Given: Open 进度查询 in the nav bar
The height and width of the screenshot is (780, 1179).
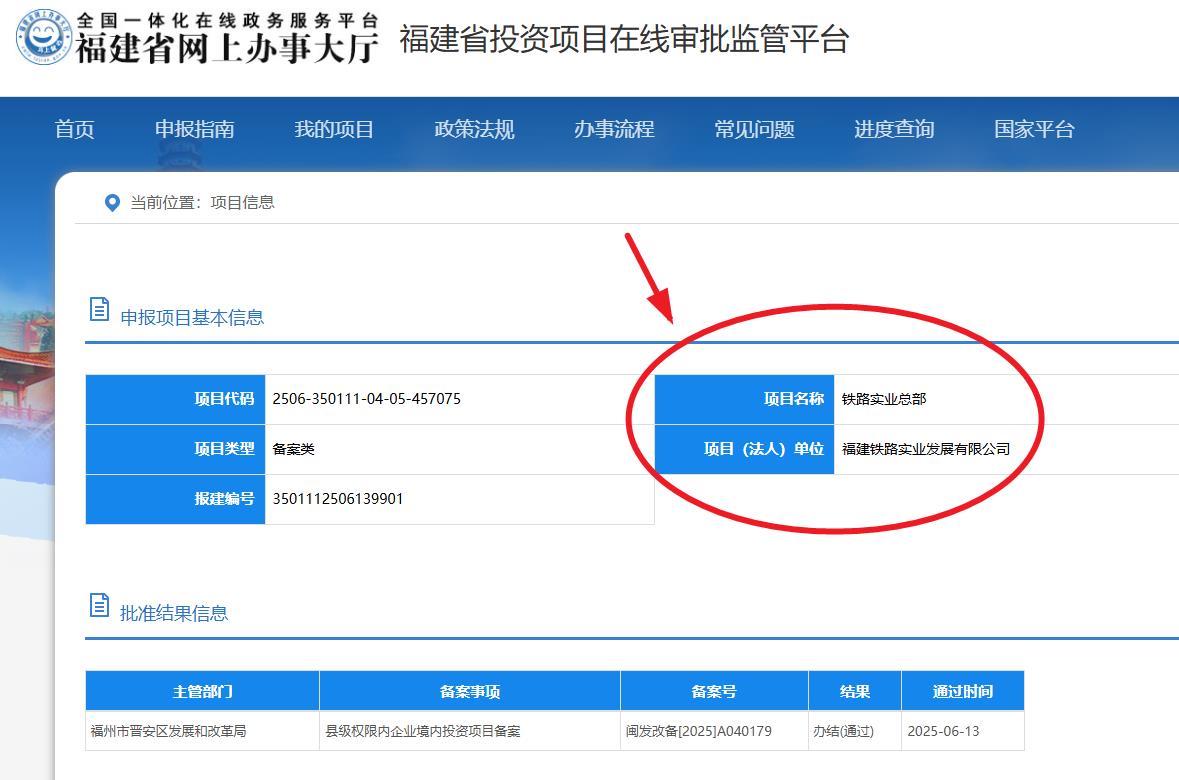Looking at the screenshot, I should (x=894, y=129).
